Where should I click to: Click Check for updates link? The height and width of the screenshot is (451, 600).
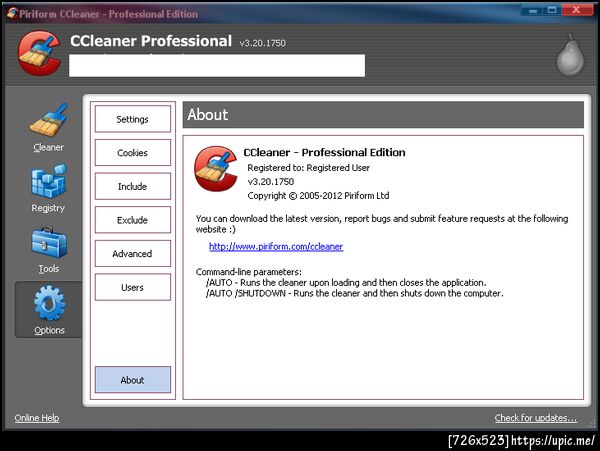coord(536,418)
